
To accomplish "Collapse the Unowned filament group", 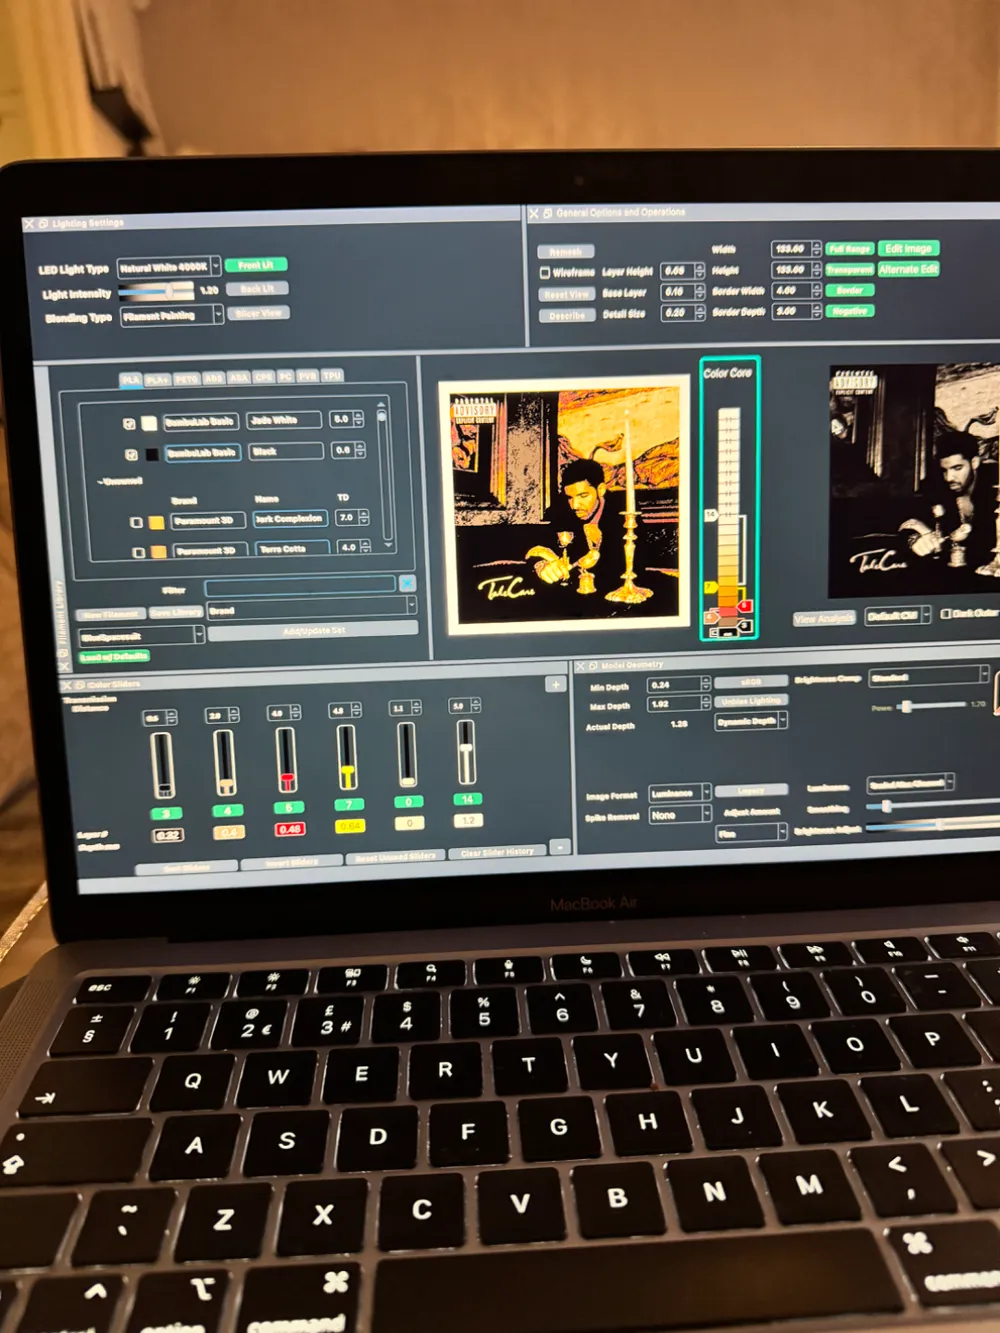I will 101,481.
